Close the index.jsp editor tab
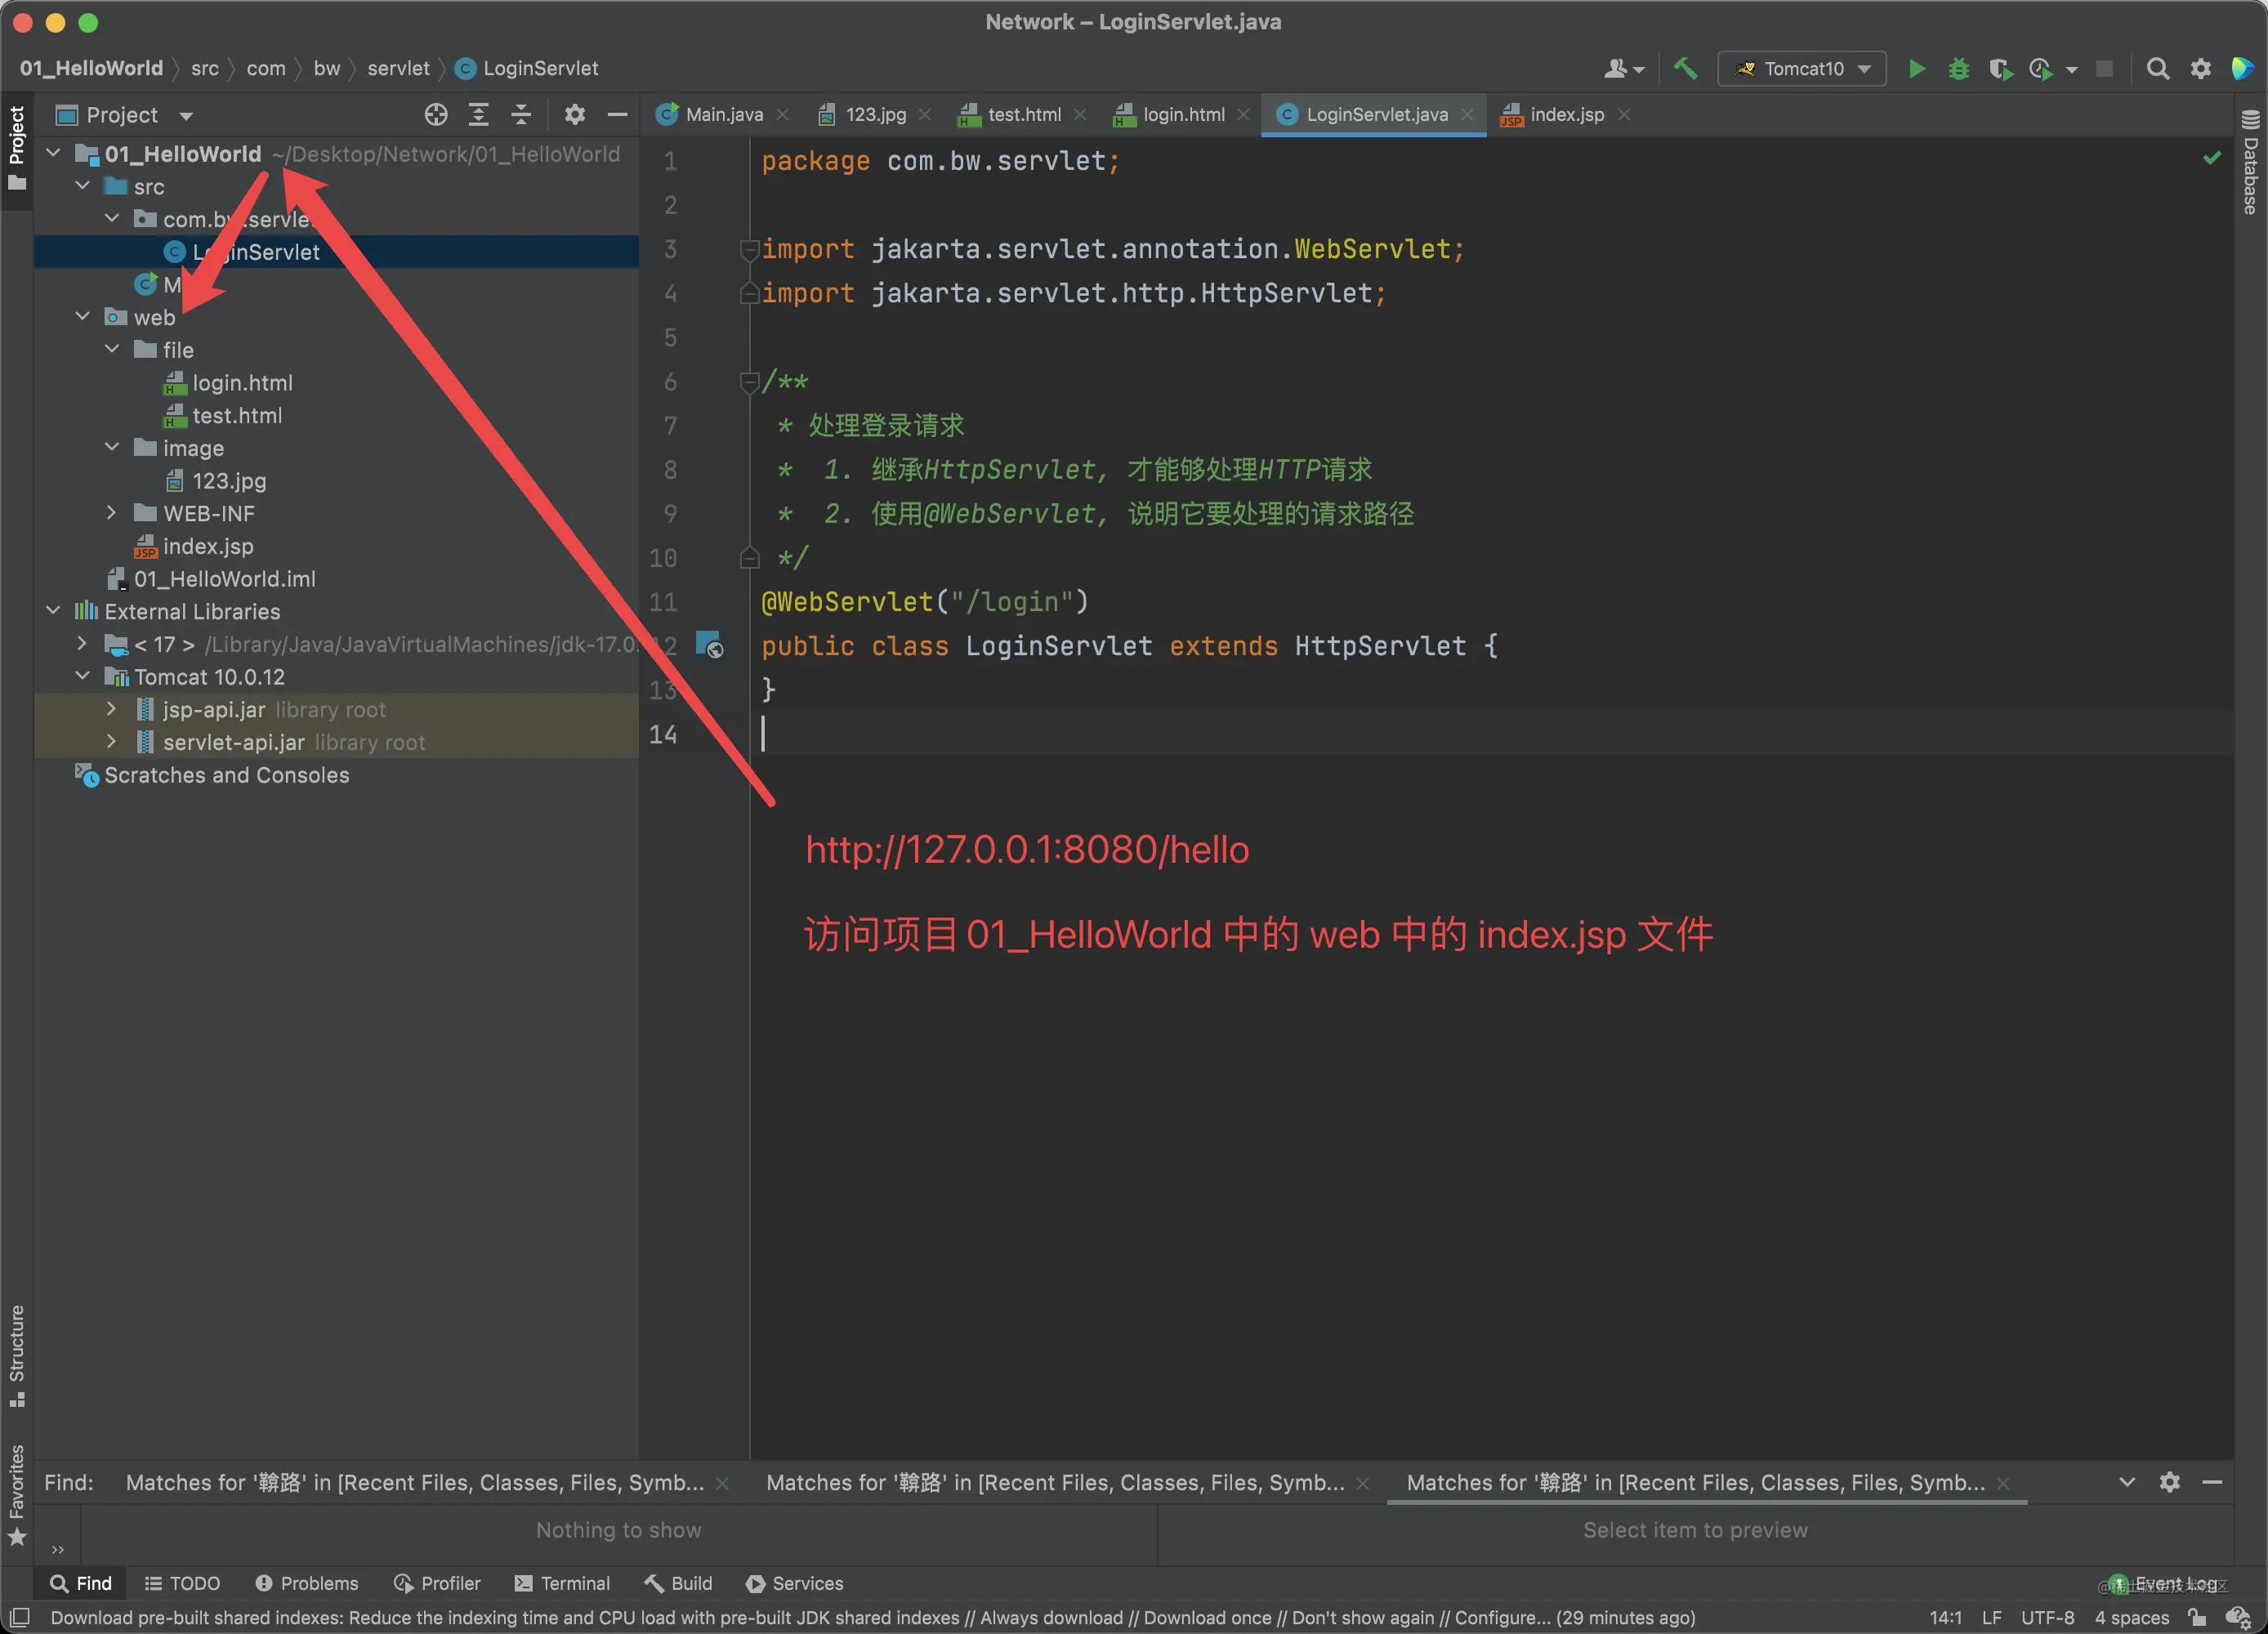Image resolution: width=2268 pixels, height=1634 pixels. (x=1624, y=115)
